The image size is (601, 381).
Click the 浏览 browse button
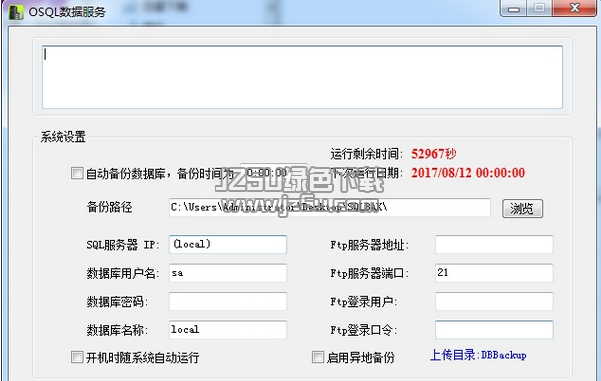522,209
